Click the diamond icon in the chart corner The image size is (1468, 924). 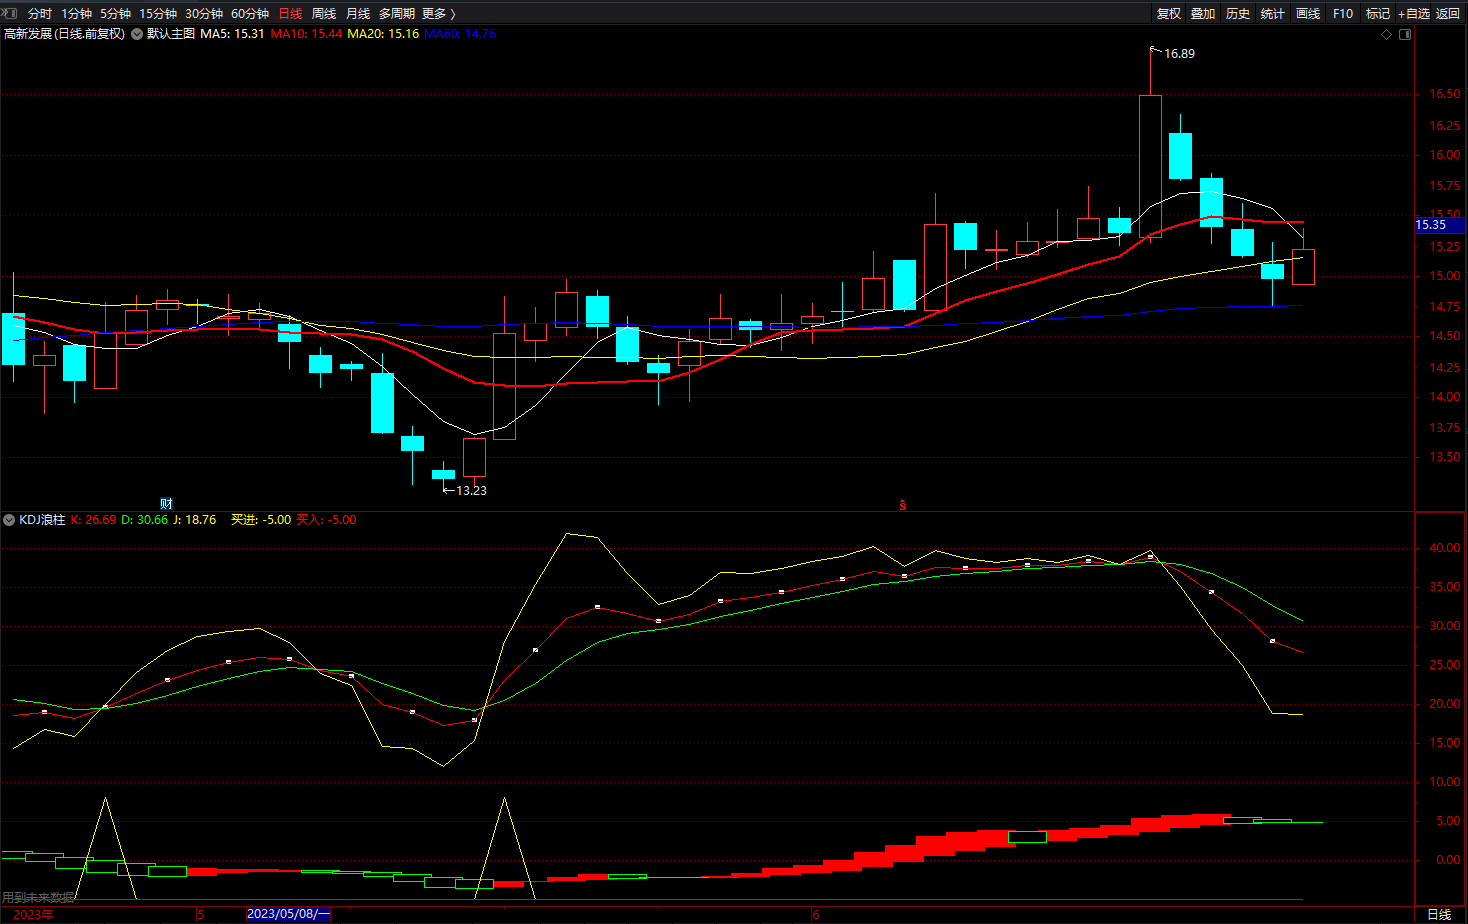1386,34
